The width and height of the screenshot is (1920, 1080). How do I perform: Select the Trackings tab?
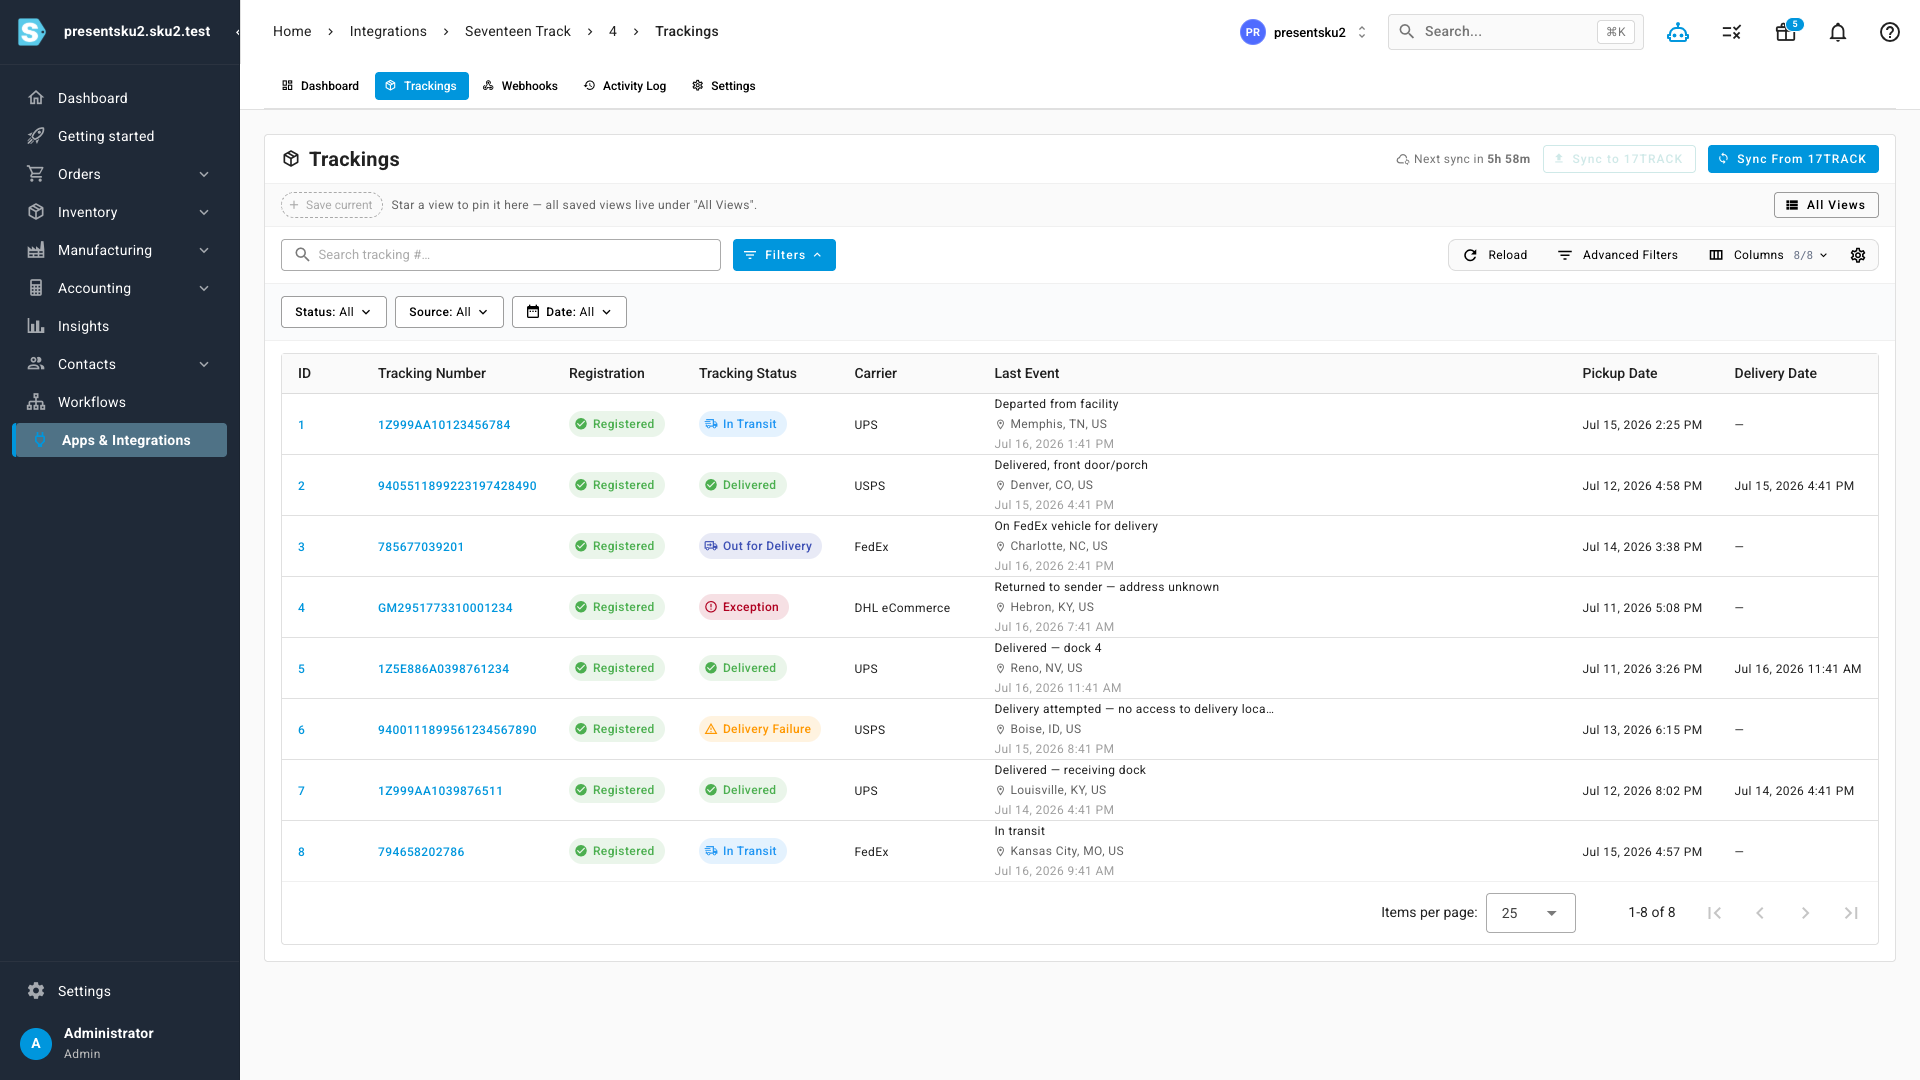[x=422, y=86]
